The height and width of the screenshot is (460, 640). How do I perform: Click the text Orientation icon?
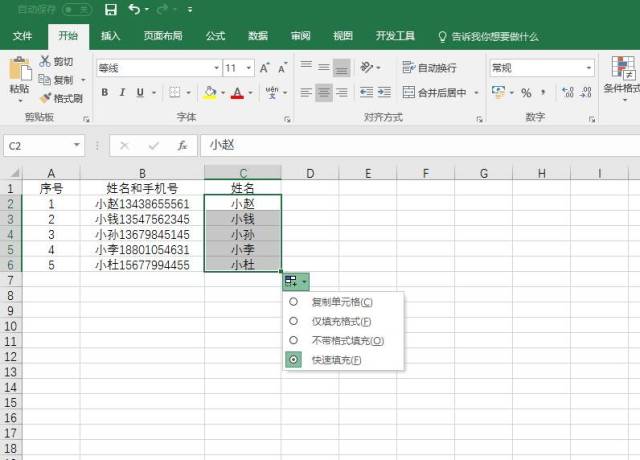(x=367, y=67)
